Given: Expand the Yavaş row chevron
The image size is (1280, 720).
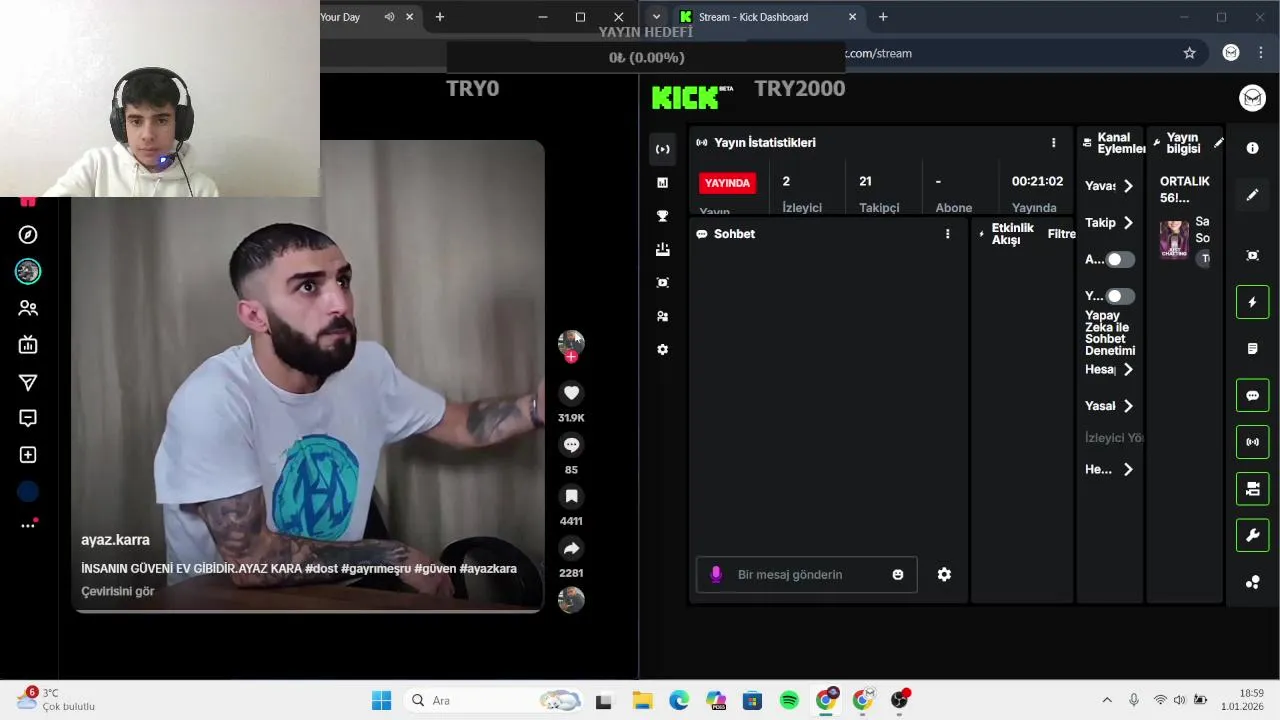Looking at the screenshot, I should coord(1128,186).
